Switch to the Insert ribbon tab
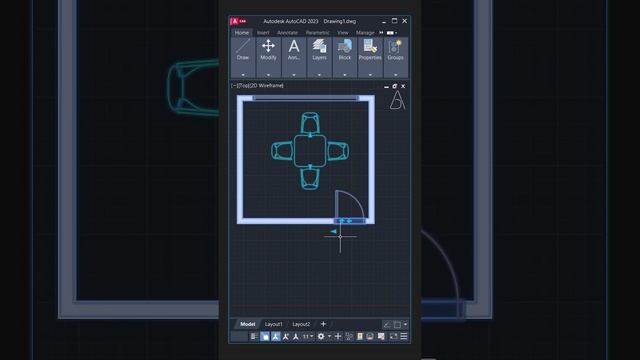 click(263, 33)
